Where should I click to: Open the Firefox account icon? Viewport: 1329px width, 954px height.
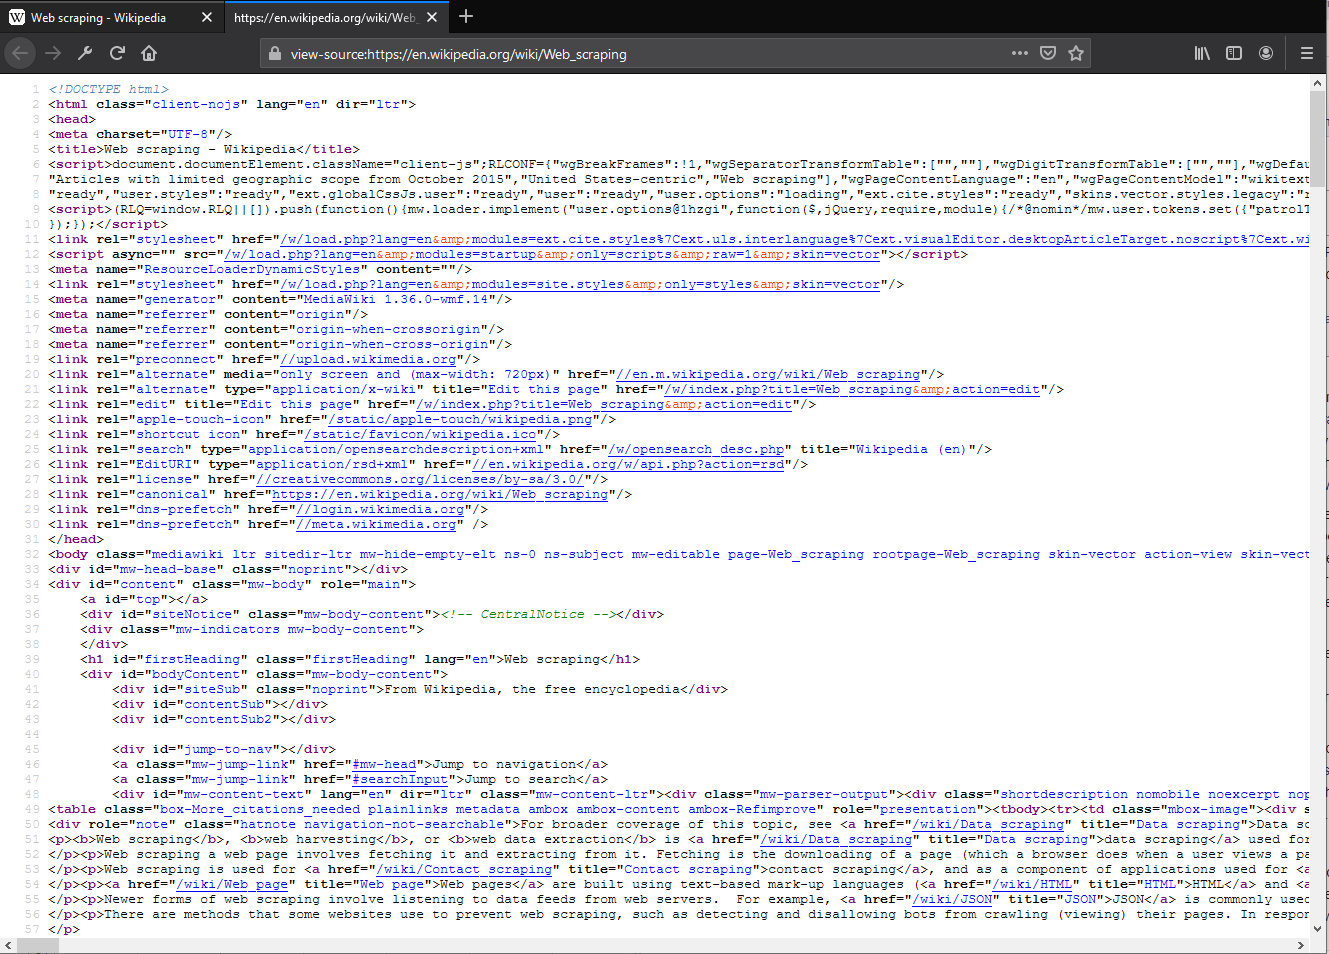click(x=1266, y=53)
